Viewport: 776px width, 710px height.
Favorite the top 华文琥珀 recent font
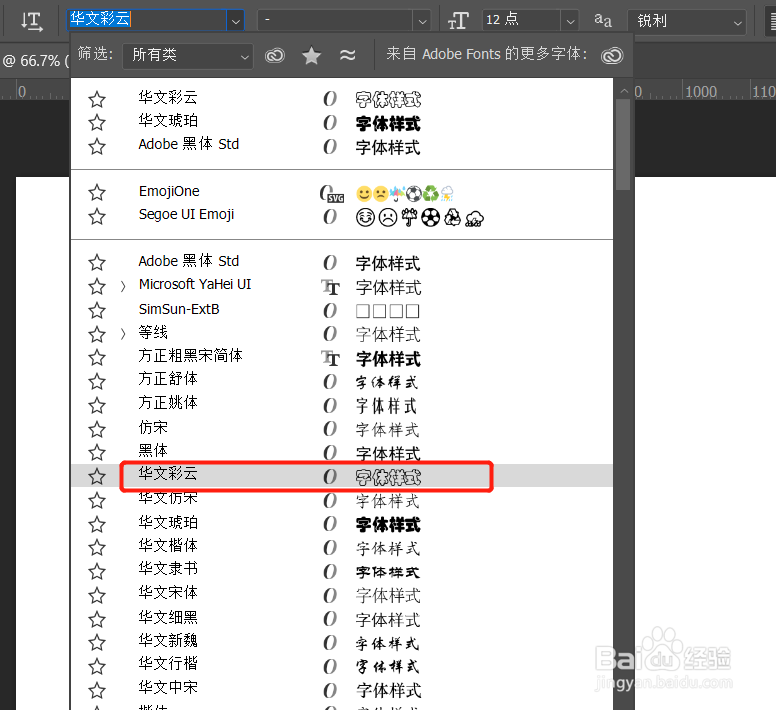(x=97, y=122)
